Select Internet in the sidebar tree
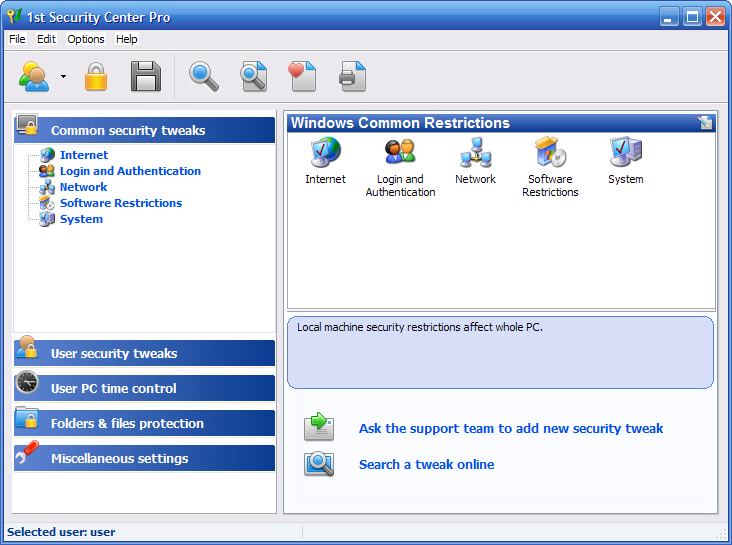The height and width of the screenshot is (545, 732). (84, 155)
